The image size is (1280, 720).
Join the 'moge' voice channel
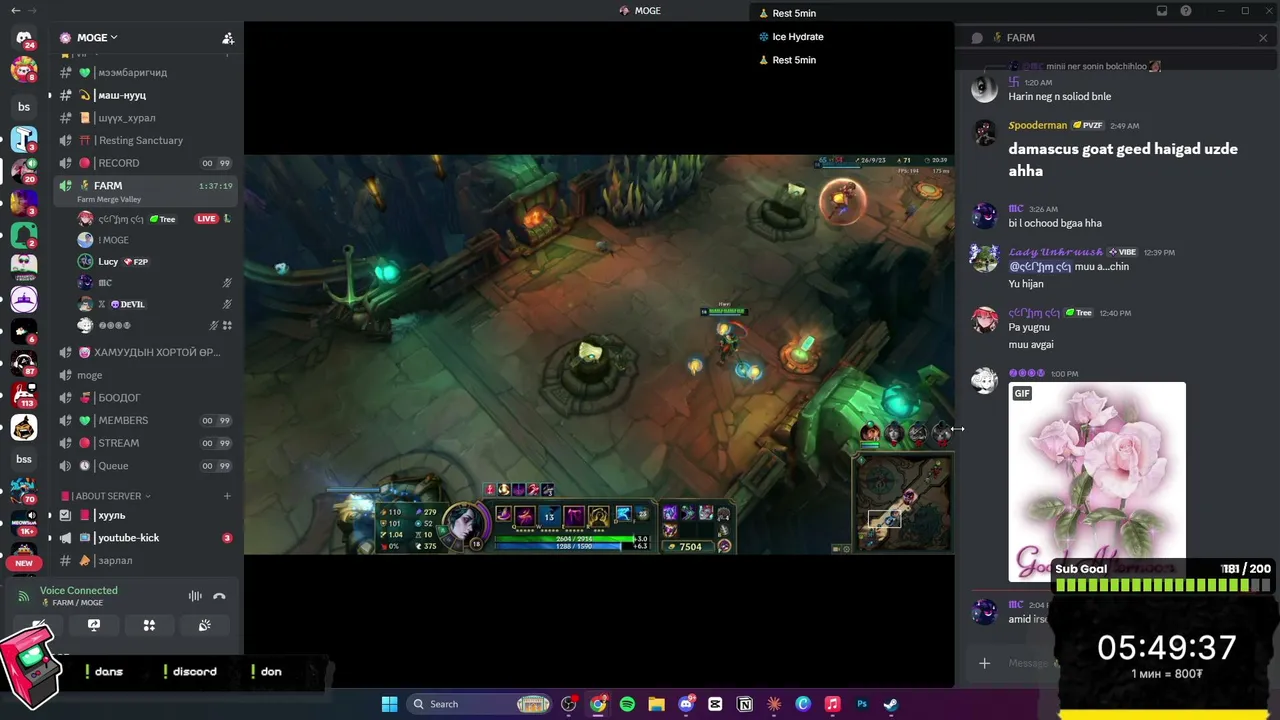(x=147, y=375)
